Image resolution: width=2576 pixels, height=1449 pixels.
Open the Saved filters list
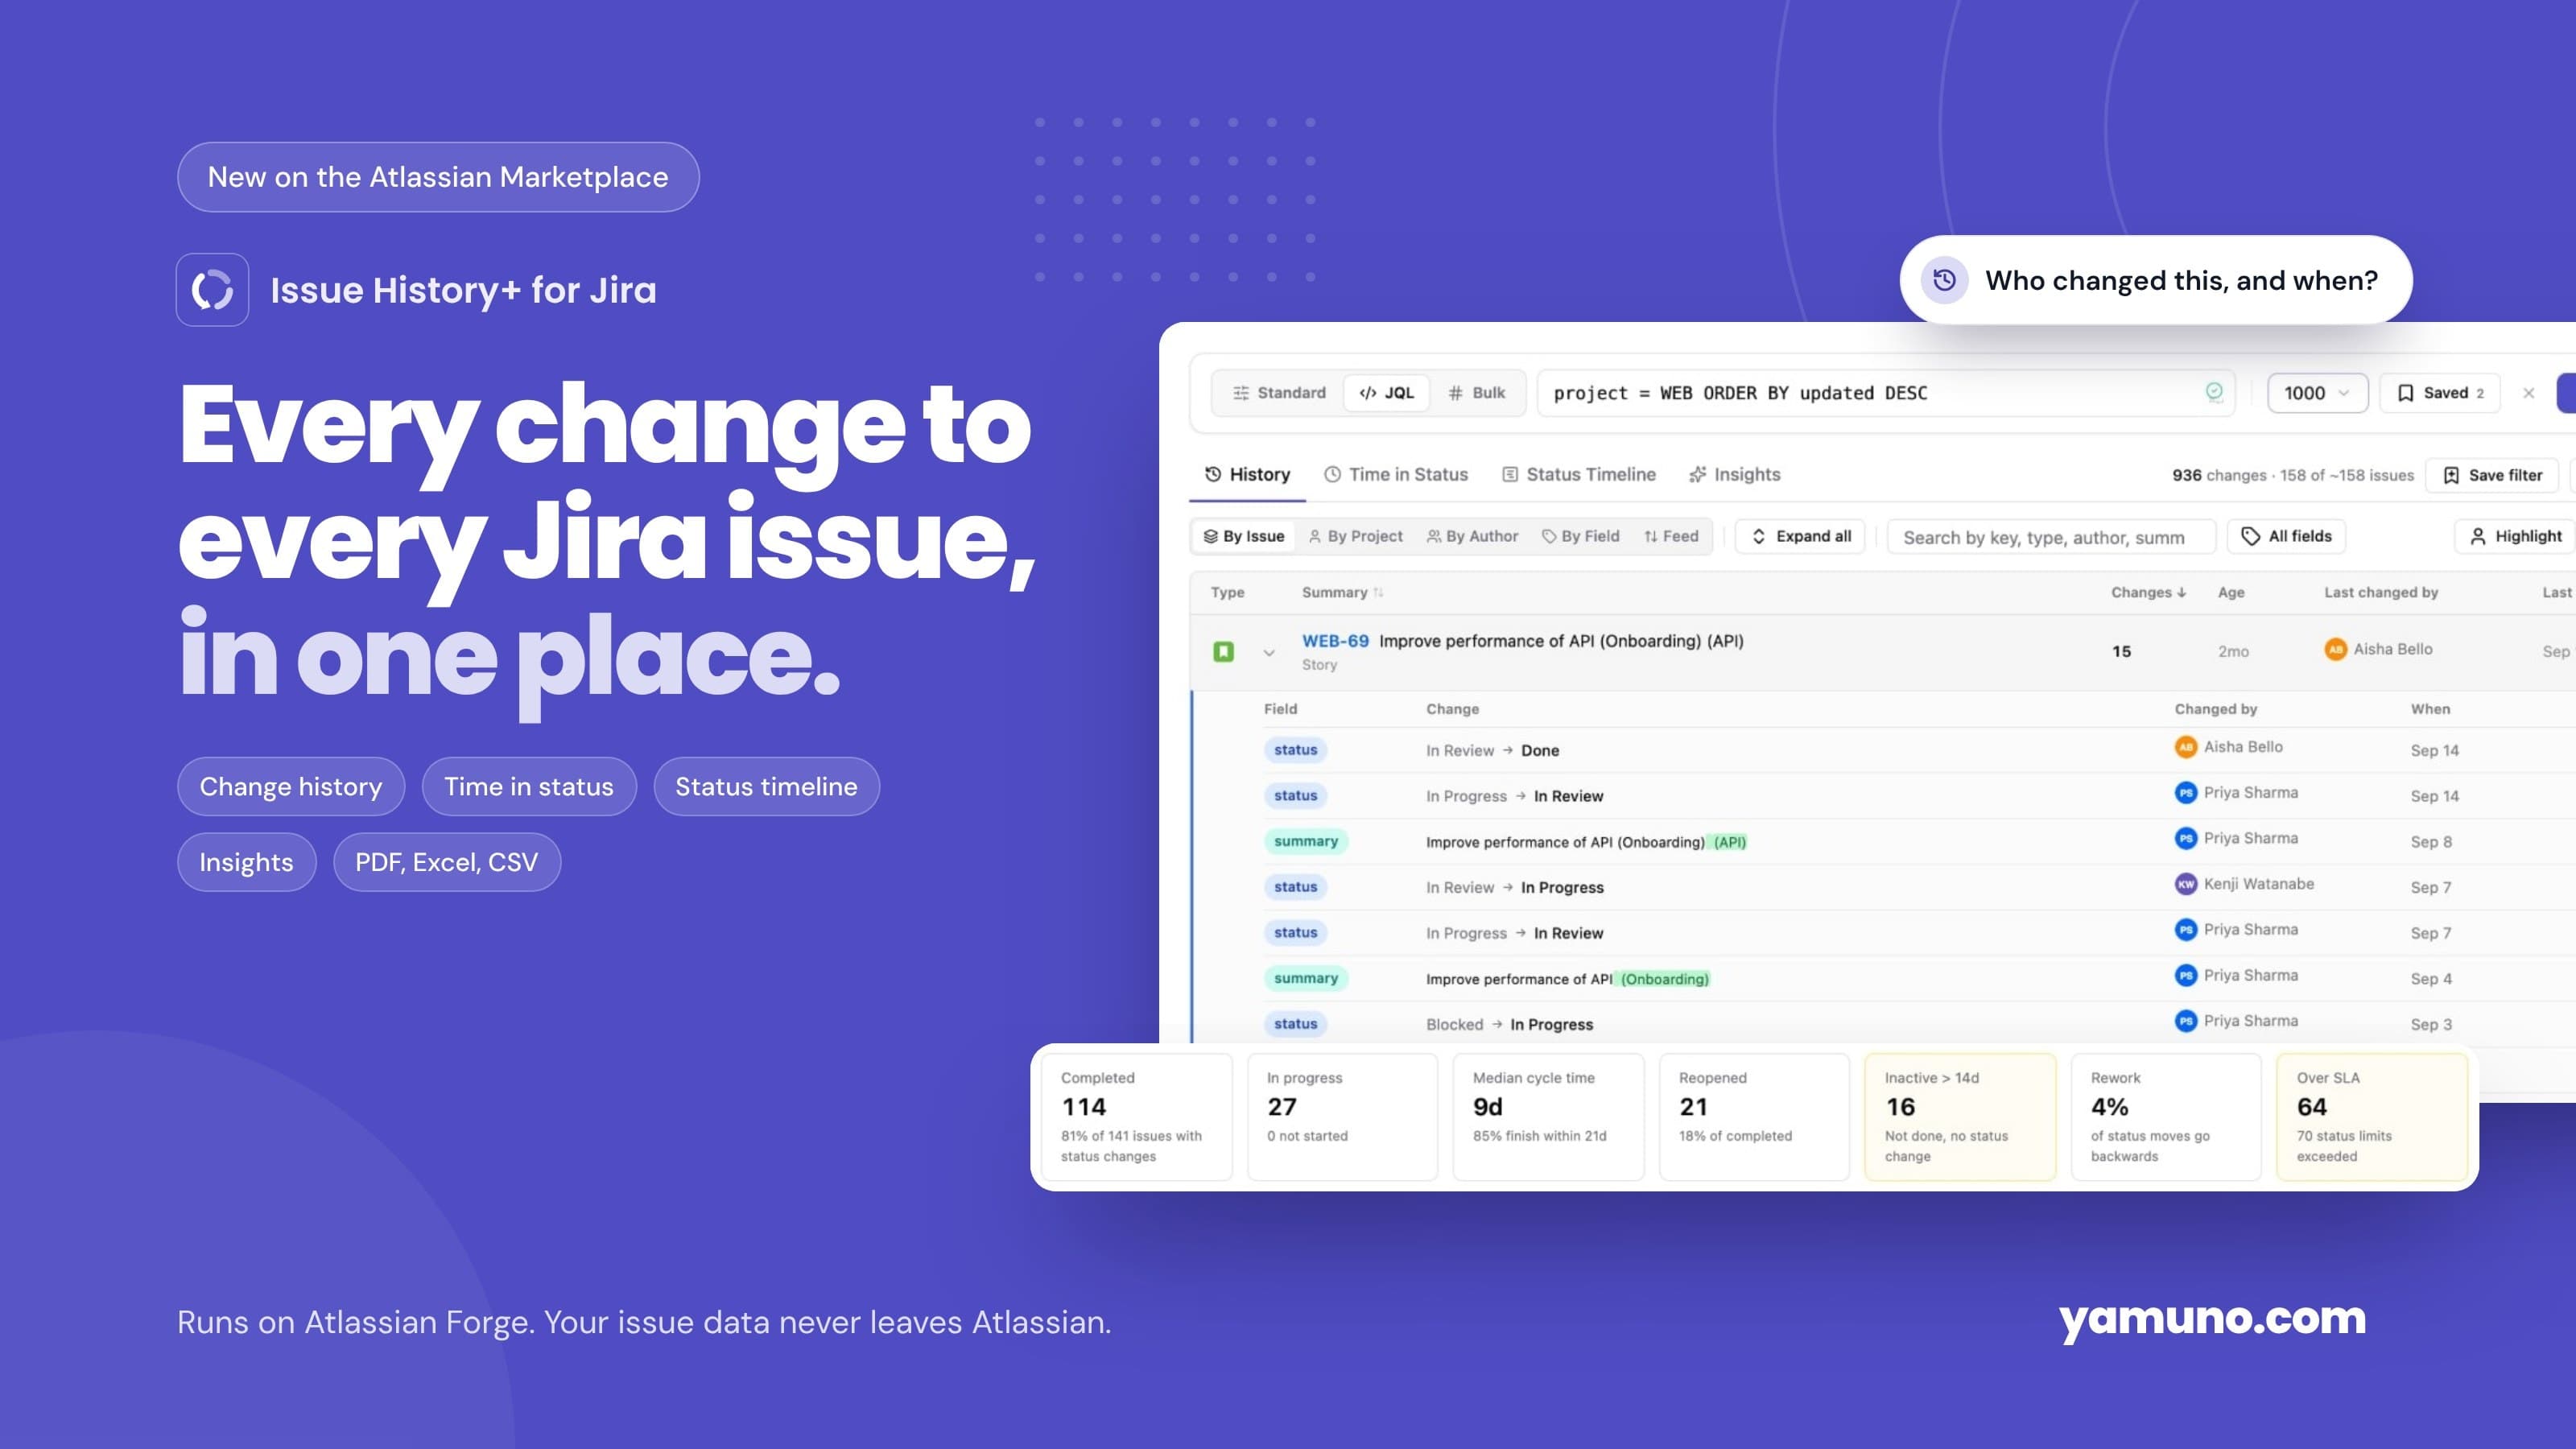pos(2440,393)
